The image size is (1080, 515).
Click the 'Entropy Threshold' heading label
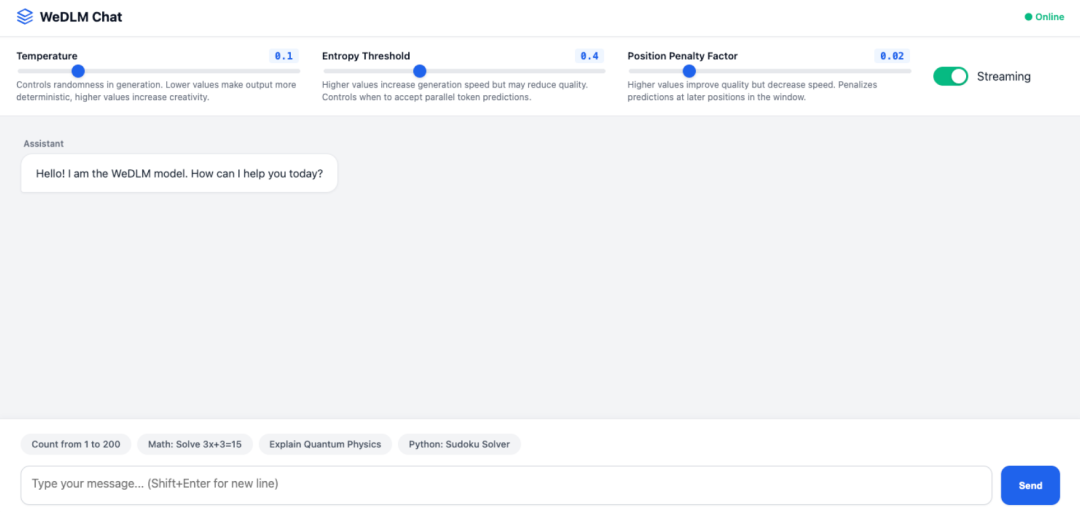point(366,56)
